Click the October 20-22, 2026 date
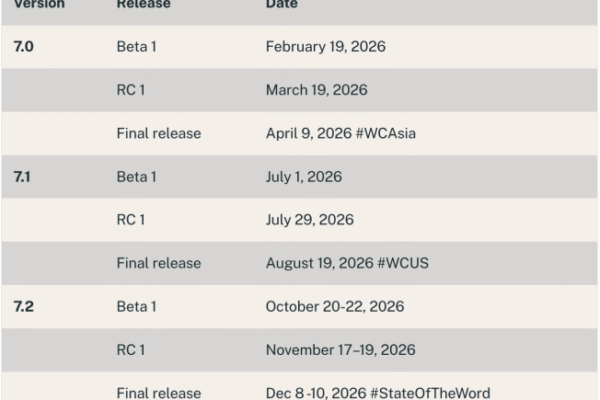Image resolution: width=600 pixels, height=400 pixels. 335,307
